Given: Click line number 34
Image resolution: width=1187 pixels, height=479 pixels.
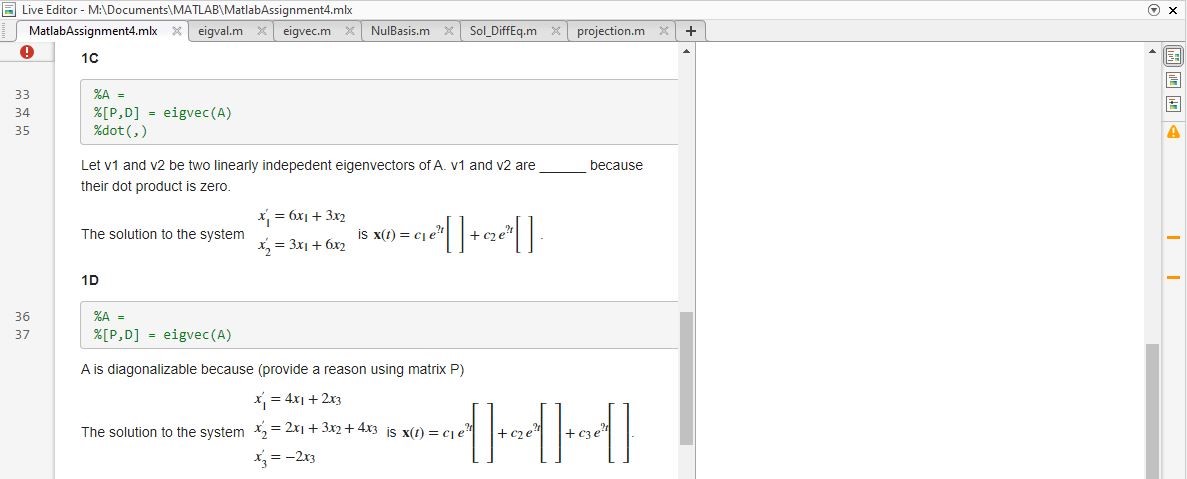Looking at the screenshot, I should 23,113.
